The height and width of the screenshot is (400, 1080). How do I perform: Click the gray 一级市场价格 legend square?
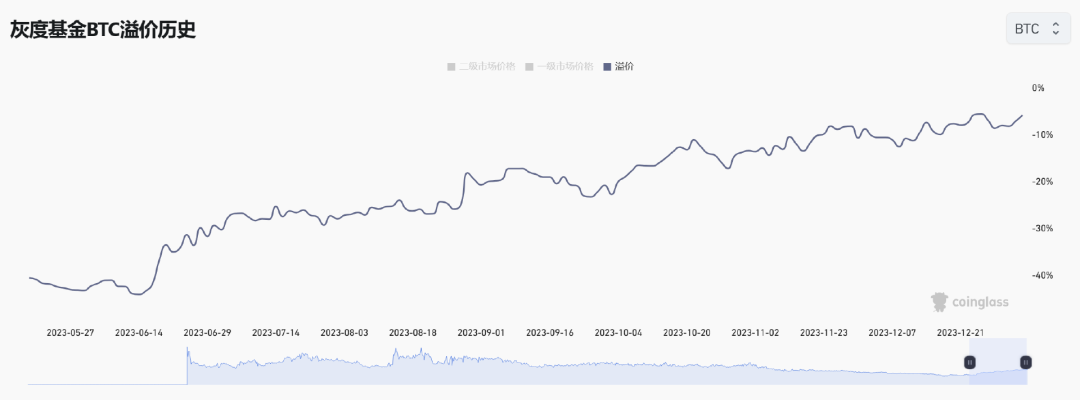coord(530,66)
